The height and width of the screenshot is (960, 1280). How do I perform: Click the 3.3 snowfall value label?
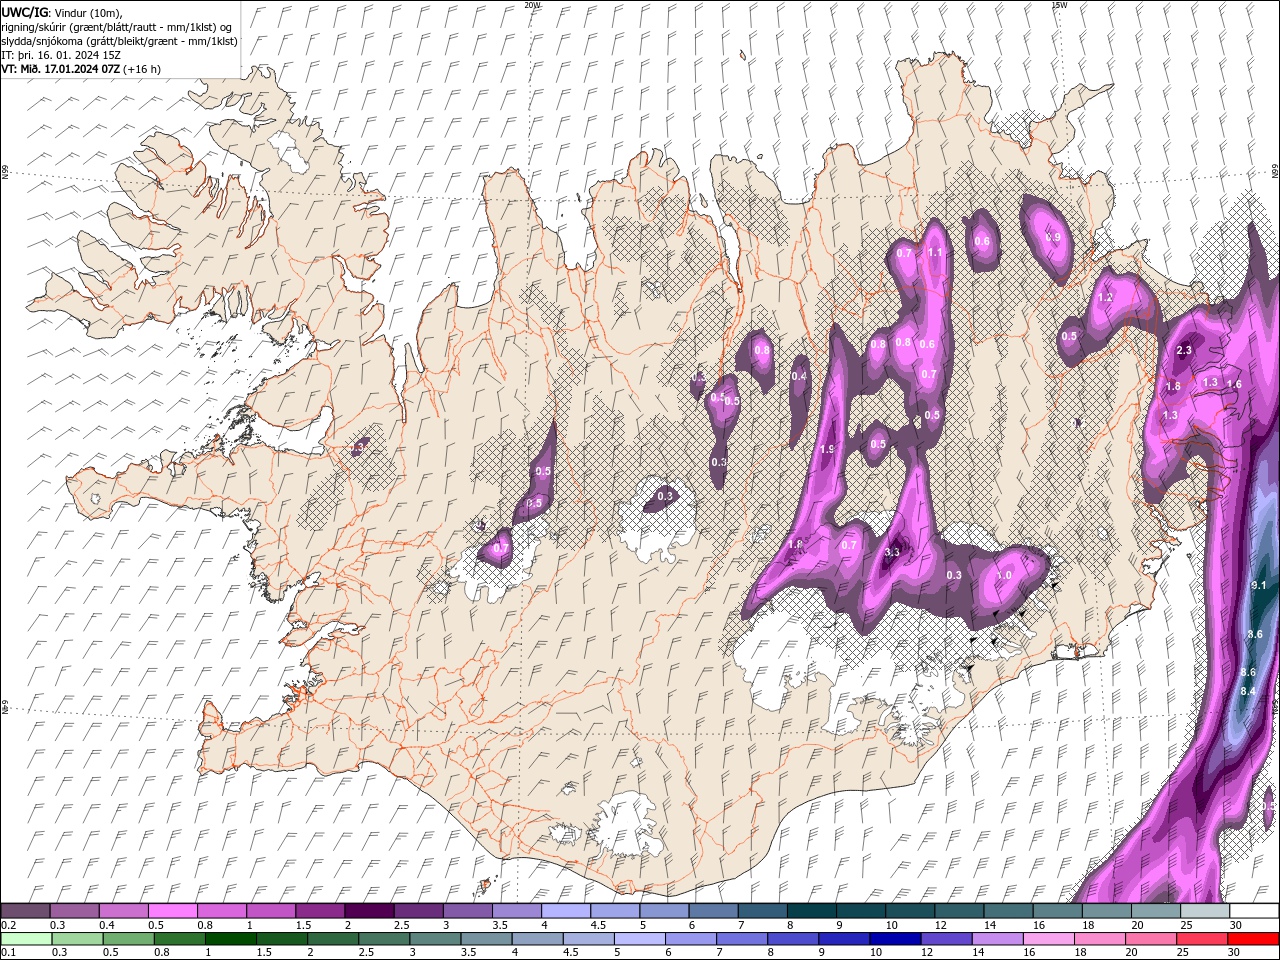pos(894,552)
